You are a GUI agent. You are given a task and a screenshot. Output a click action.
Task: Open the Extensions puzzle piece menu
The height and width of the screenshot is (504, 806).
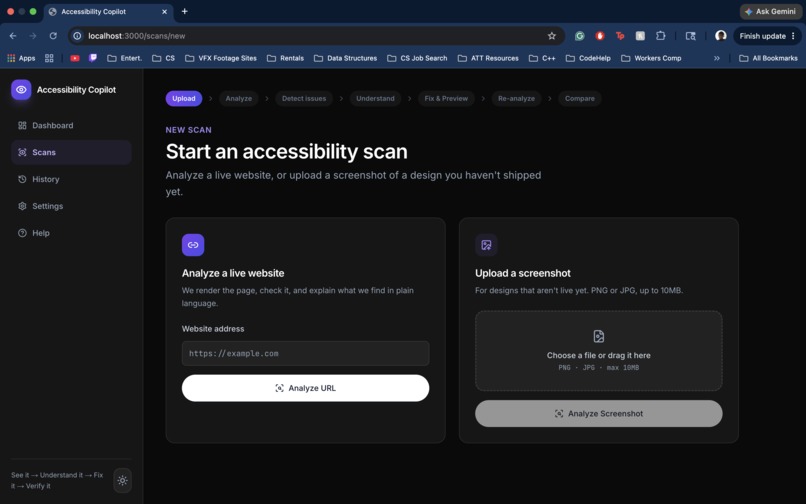point(661,35)
